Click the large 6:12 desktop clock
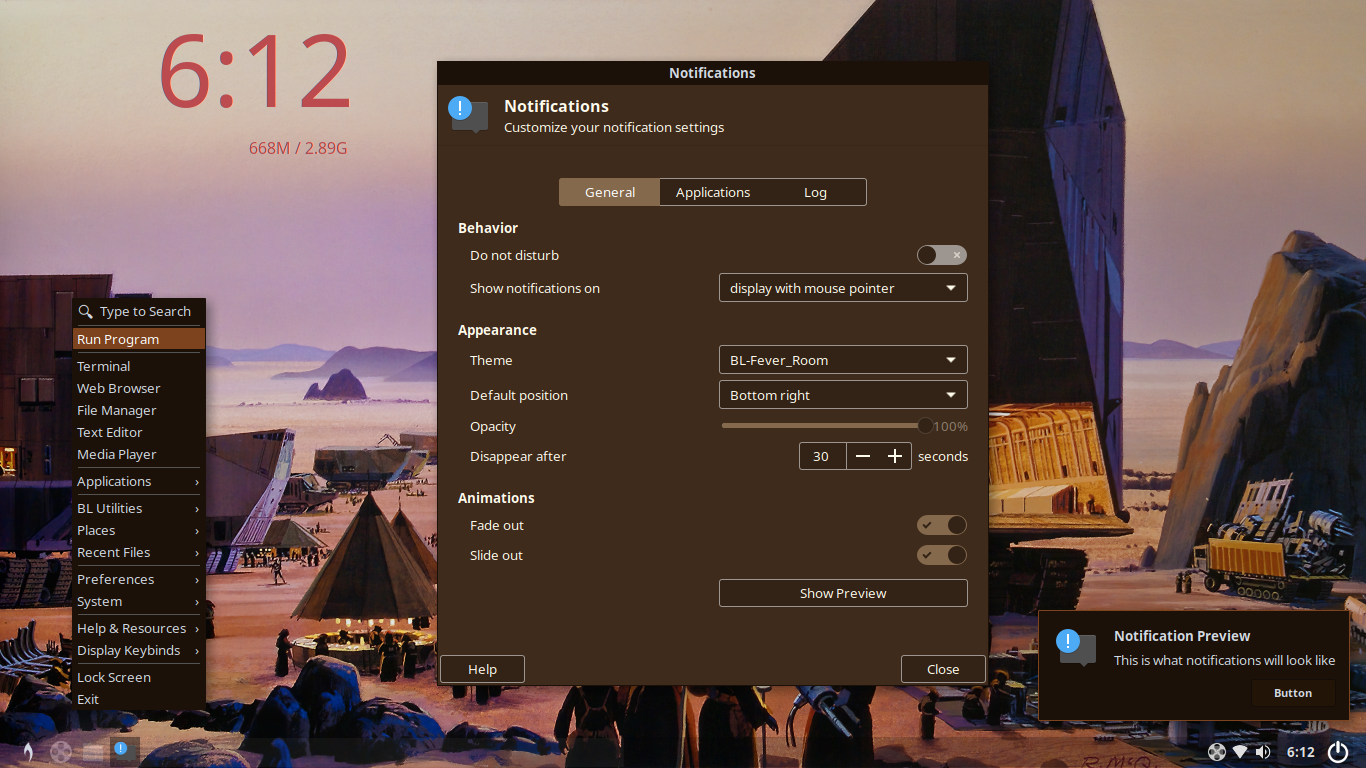Screen dimensions: 1366x768 (x=255, y=72)
